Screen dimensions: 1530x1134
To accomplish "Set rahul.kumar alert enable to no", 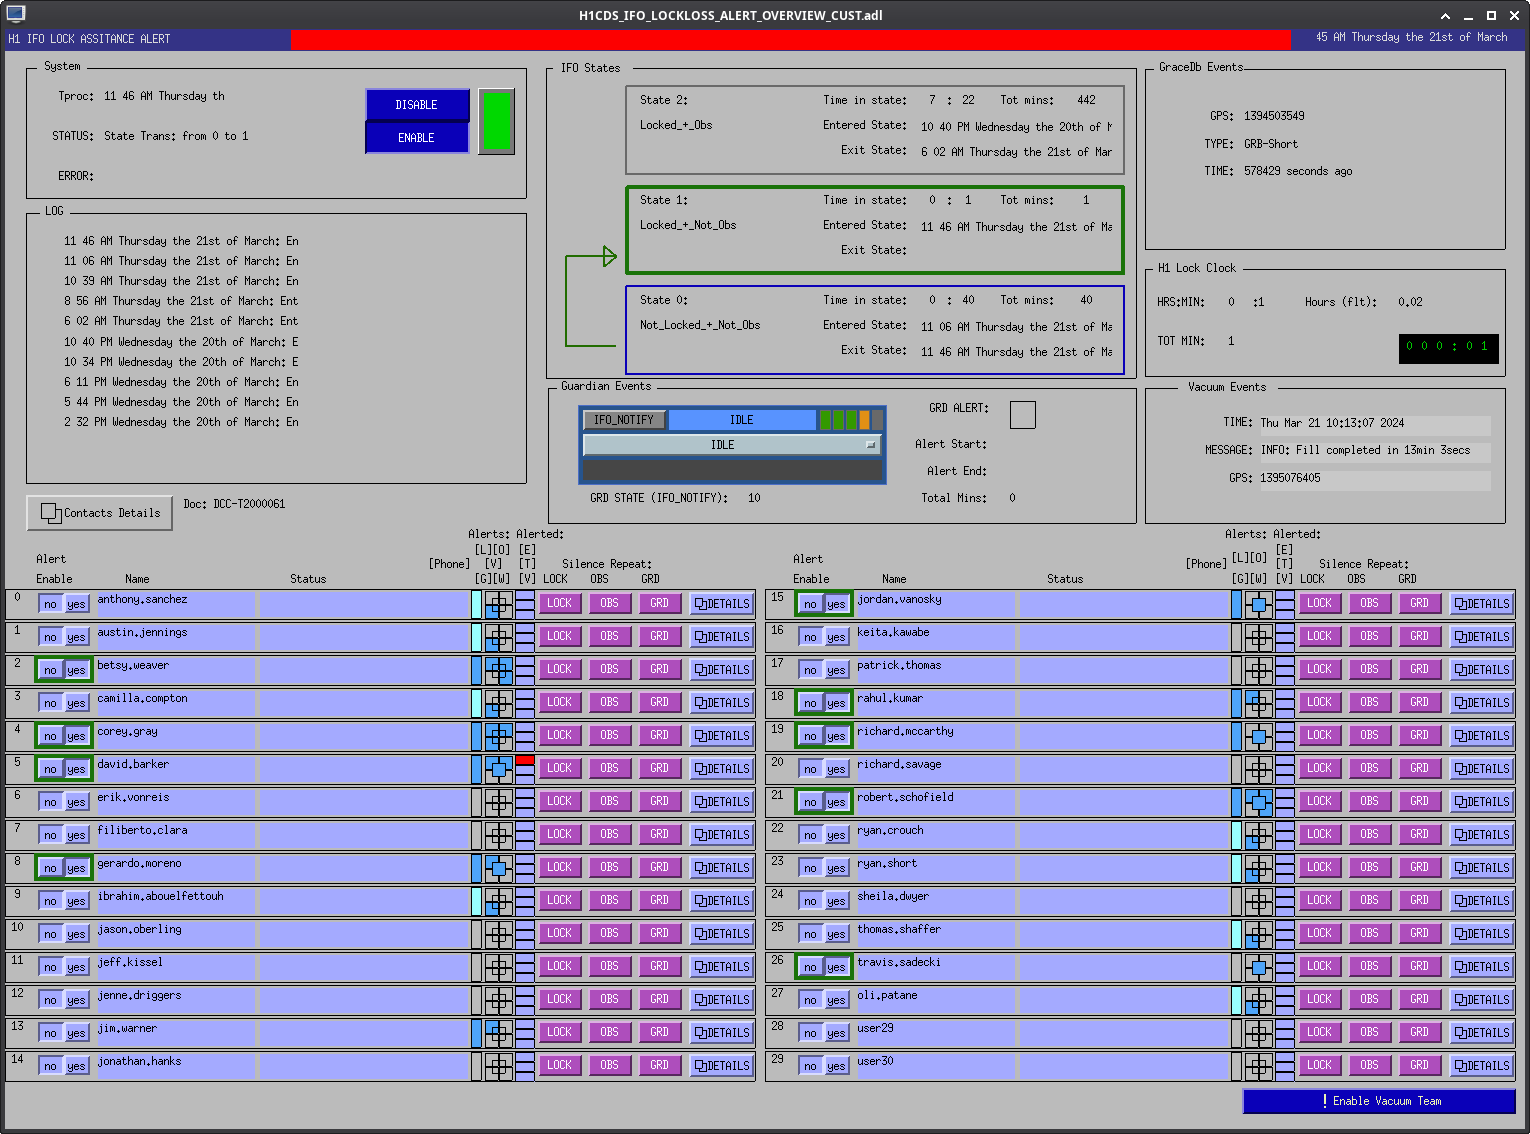I will (810, 703).
